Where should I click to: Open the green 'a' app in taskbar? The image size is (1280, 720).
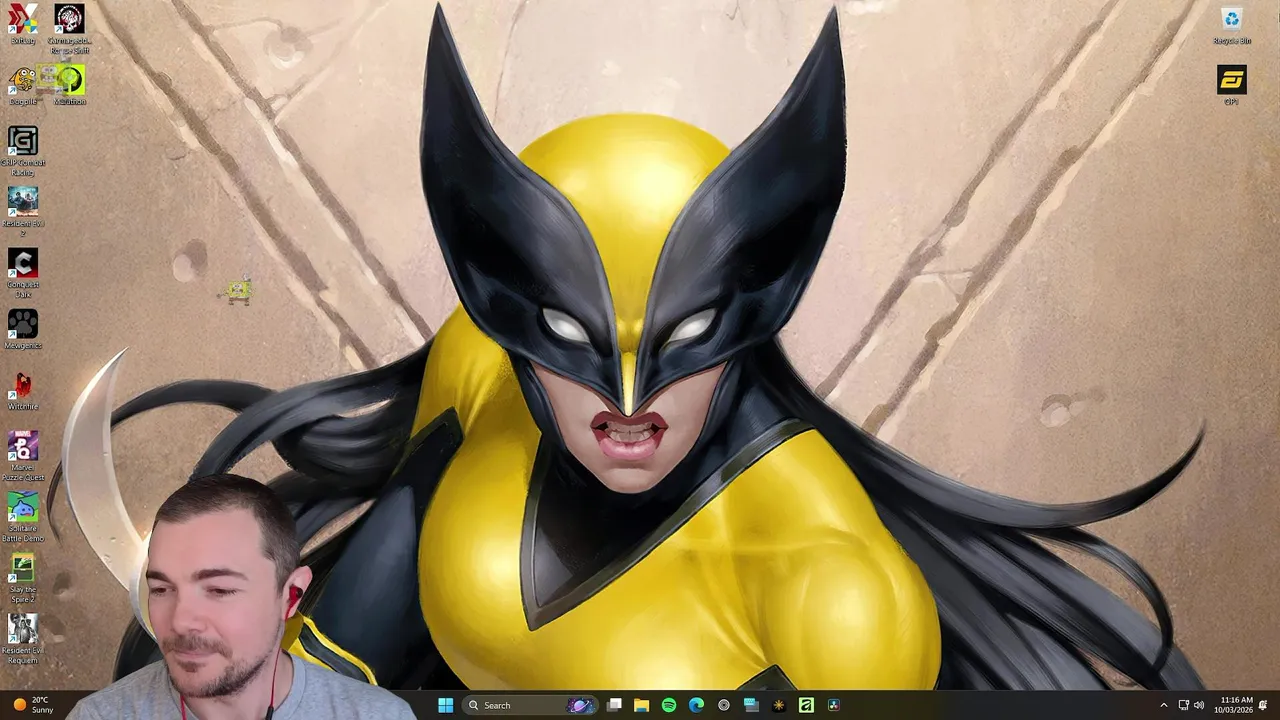(x=806, y=705)
